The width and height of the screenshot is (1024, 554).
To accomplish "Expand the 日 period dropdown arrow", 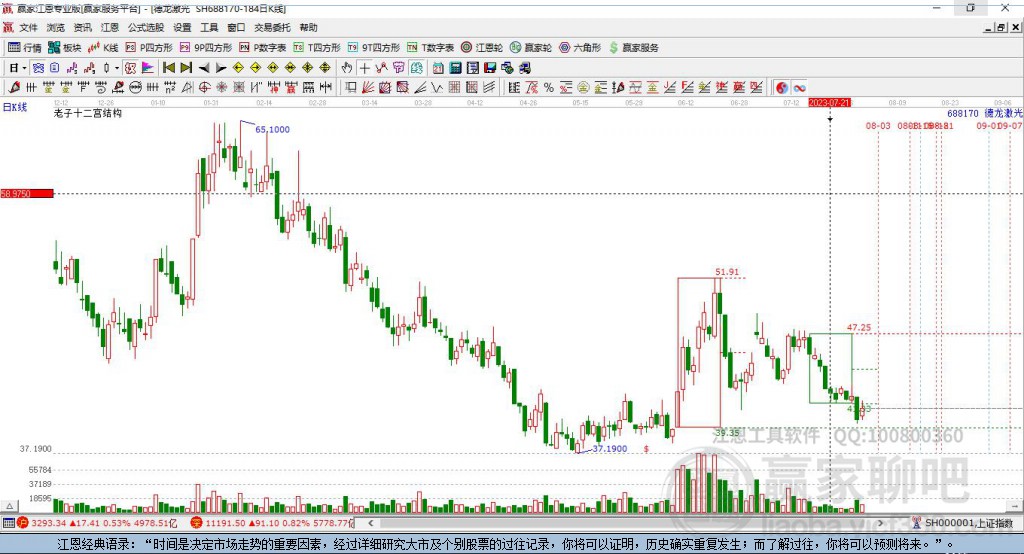I will tap(24, 68).
